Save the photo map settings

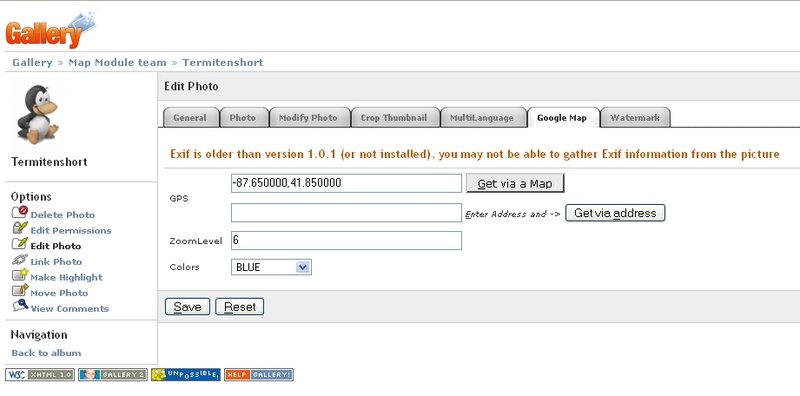click(x=187, y=307)
